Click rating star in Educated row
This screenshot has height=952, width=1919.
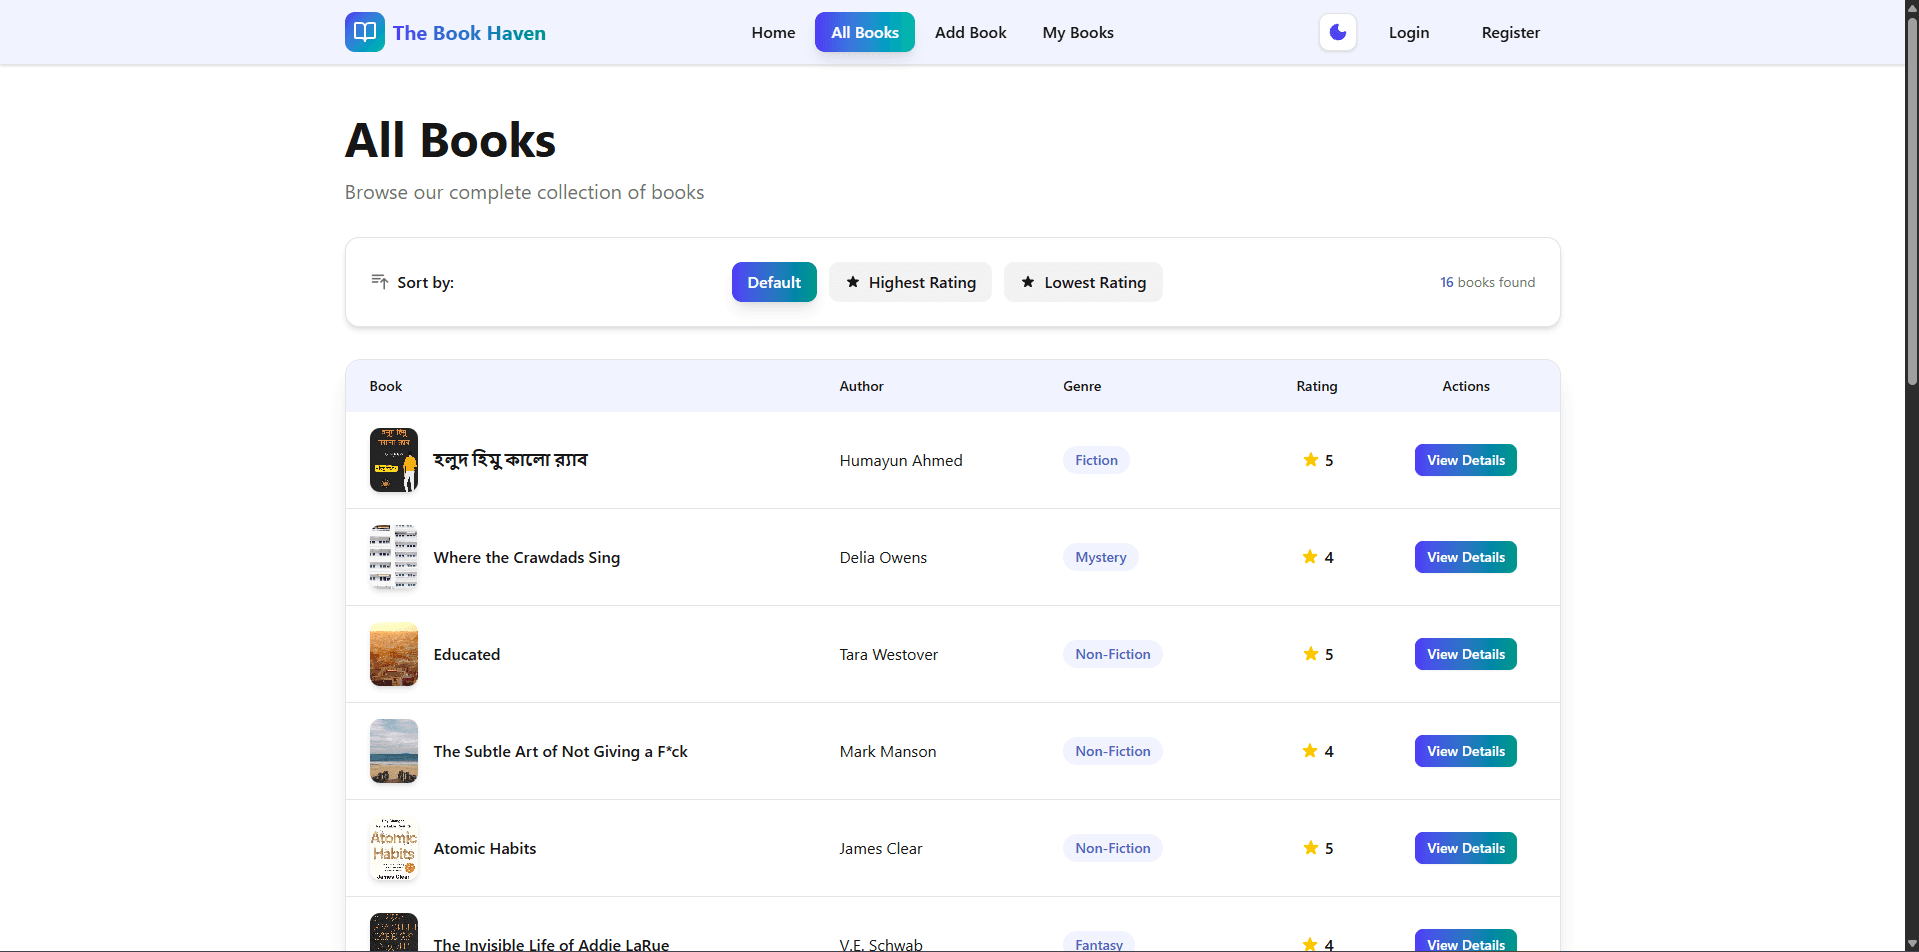(x=1310, y=654)
